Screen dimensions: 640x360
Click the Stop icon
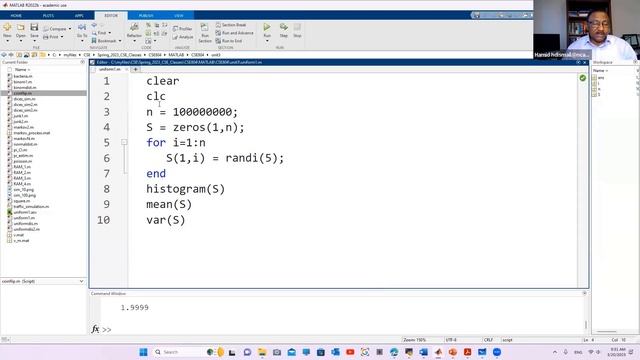tap(297, 27)
